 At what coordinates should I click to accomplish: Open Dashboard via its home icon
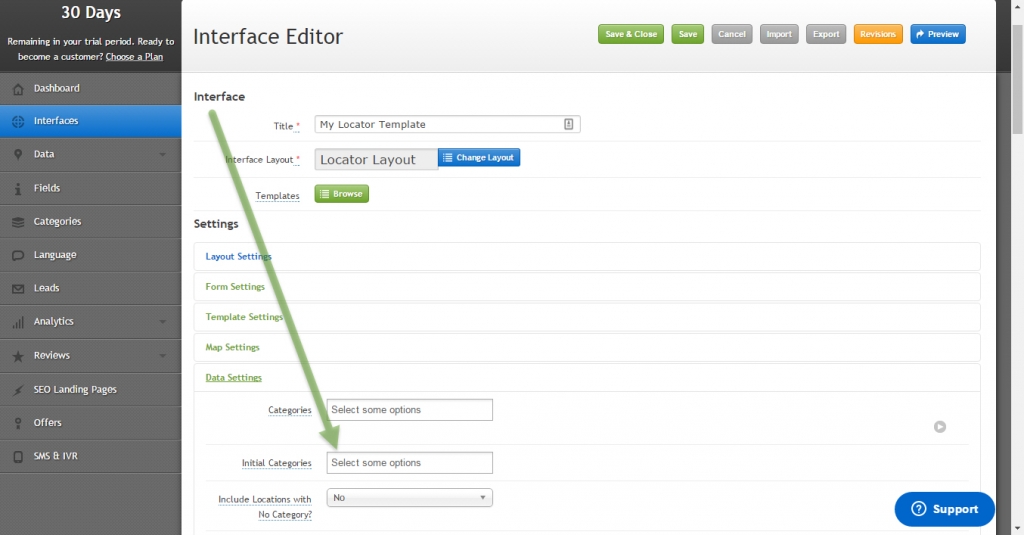coord(18,89)
